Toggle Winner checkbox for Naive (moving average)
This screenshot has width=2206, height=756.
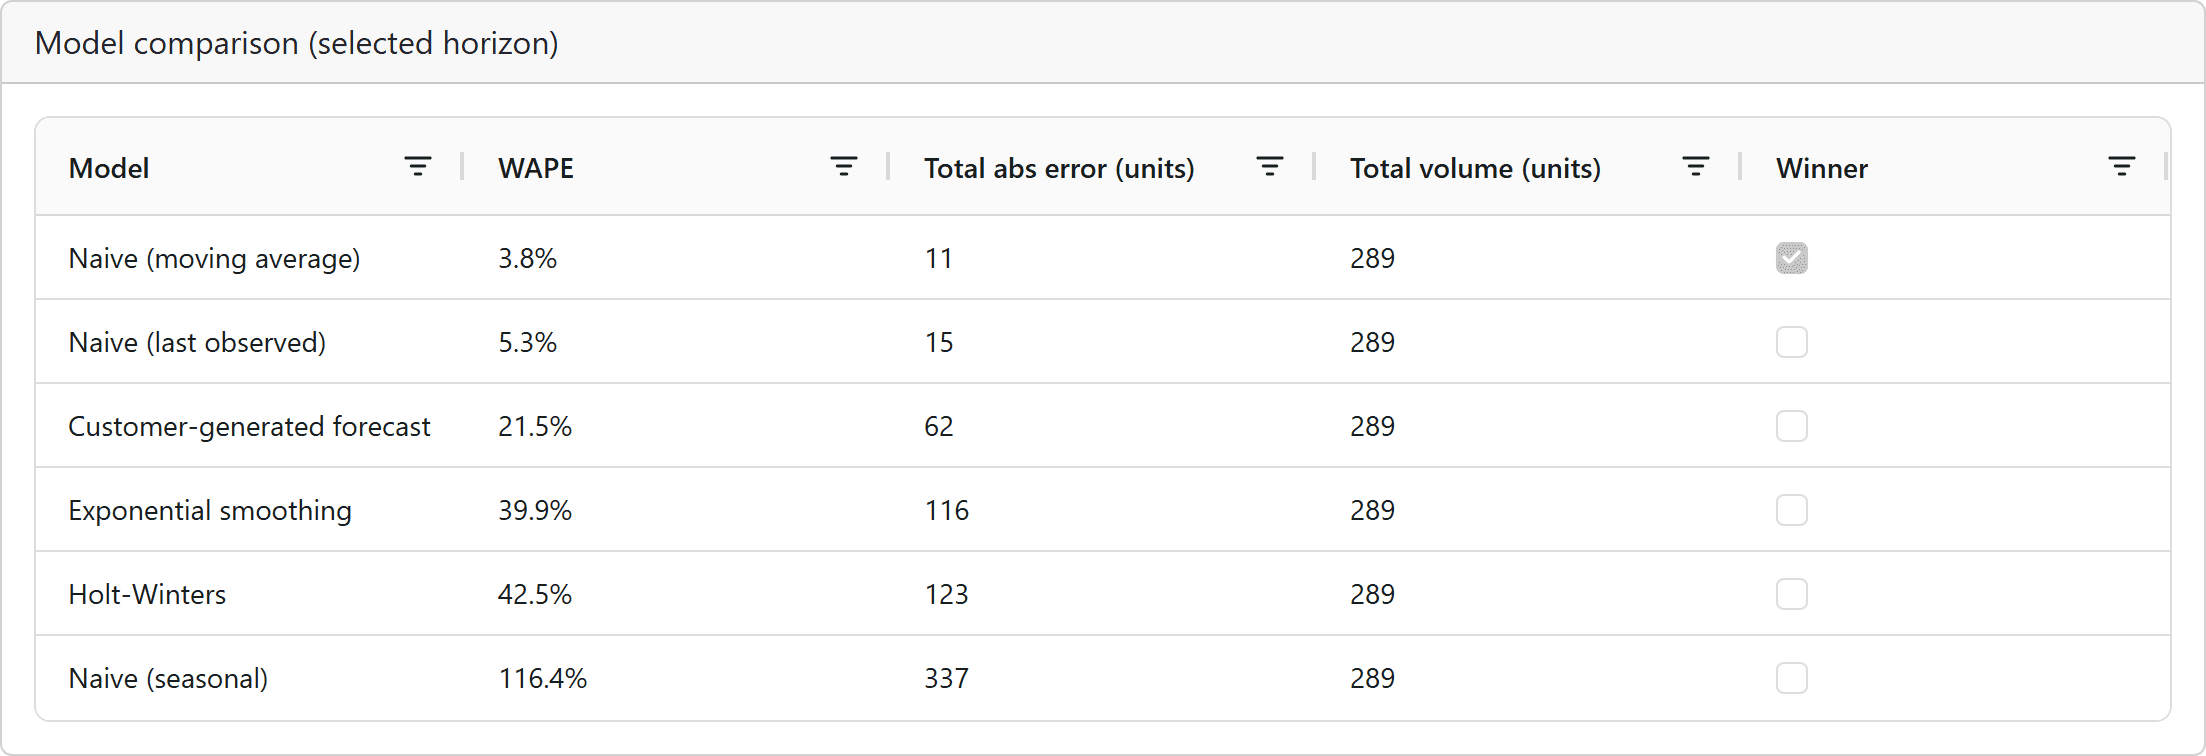click(x=1792, y=258)
